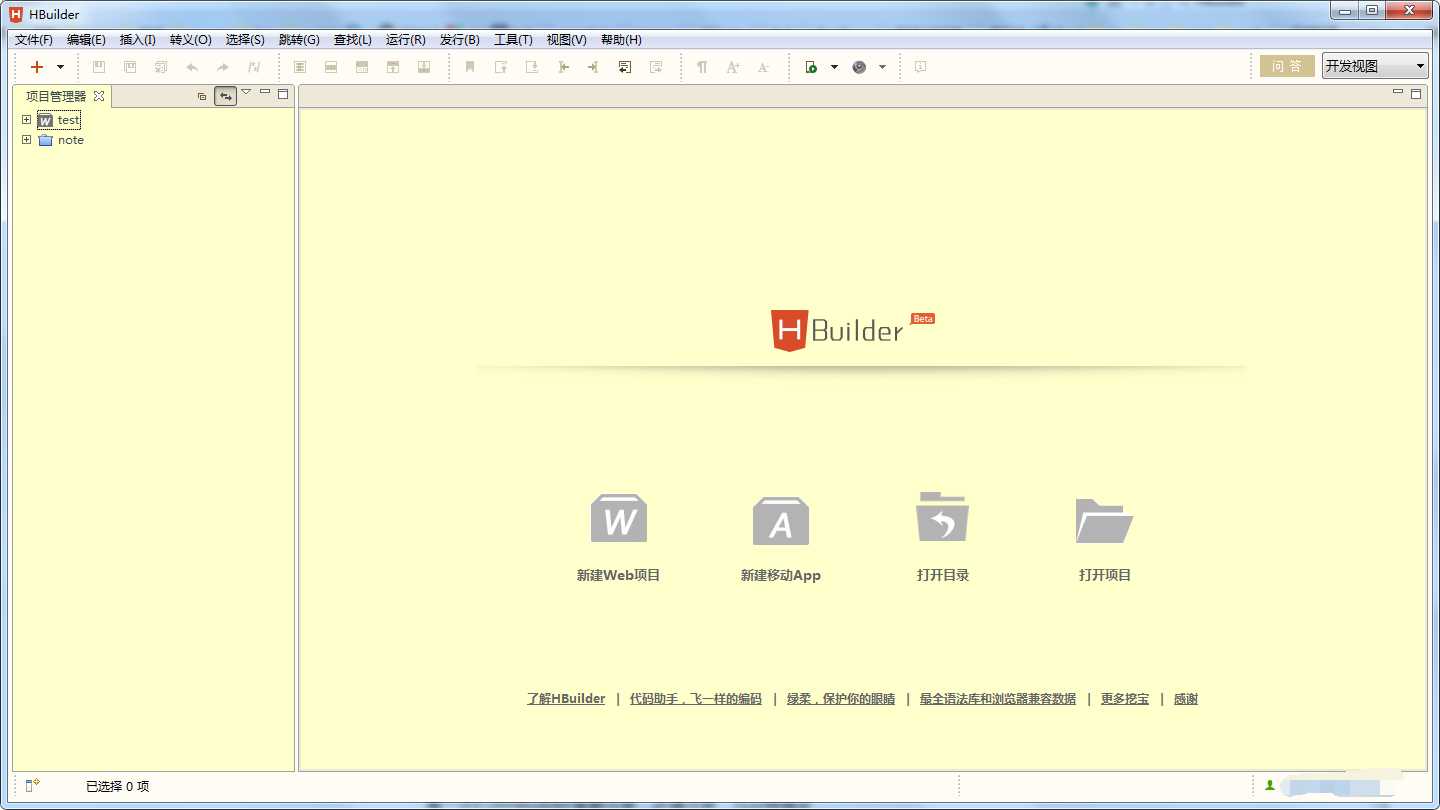The height and width of the screenshot is (810, 1440).
Task: Click the green run-in-browser icon
Action: [x=811, y=67]
